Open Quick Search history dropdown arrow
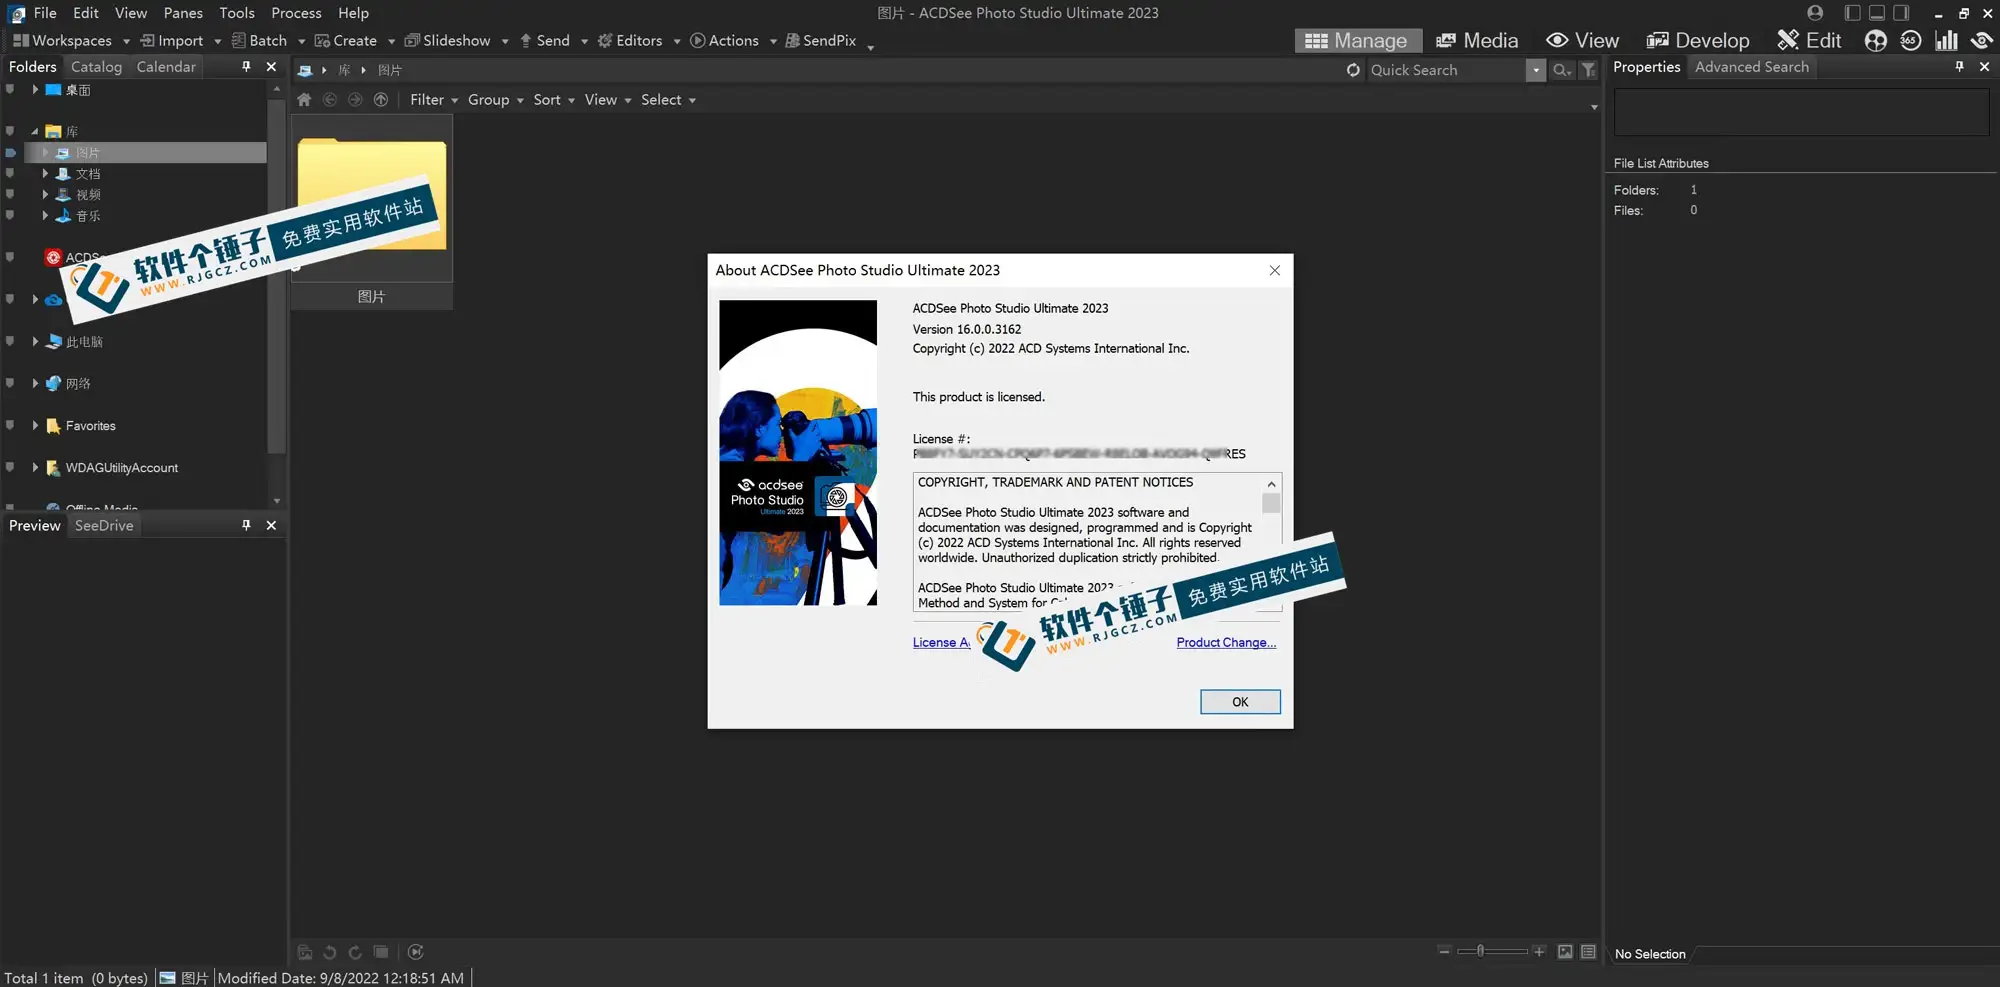The height and width of the screenshot is (987, 2000). point(1536,70)
